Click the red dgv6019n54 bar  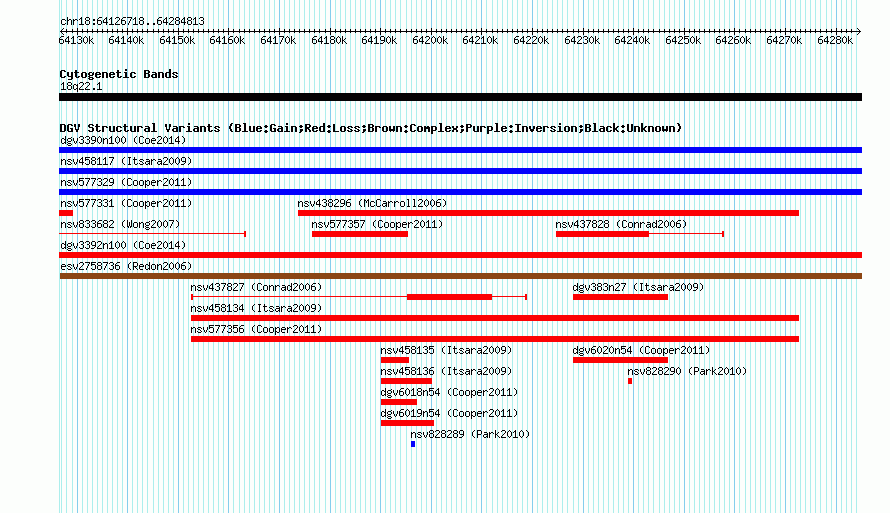[x=408, y=423]
